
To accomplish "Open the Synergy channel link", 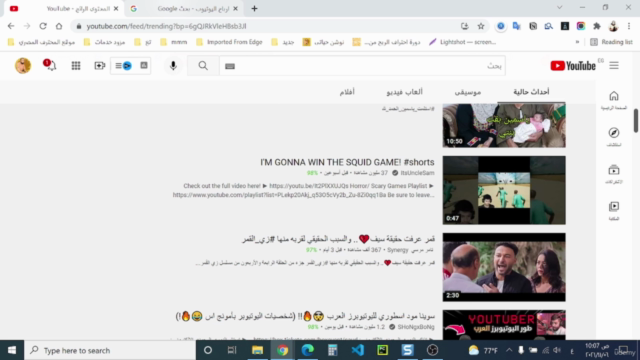I will coord(397,250).
